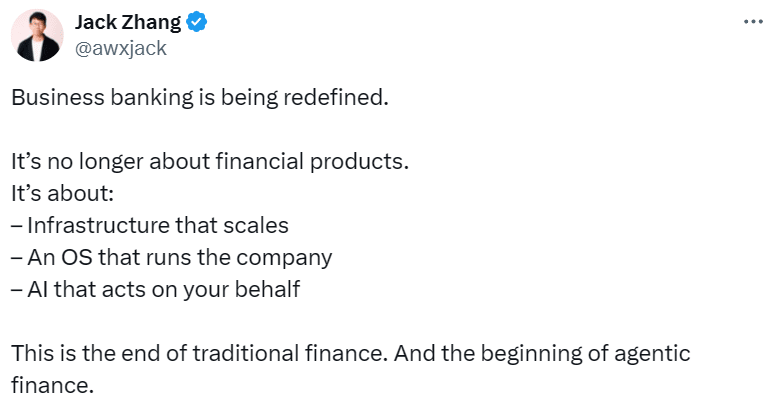This screenshot has height=399, width=771.
Task: Open Jack Zhang's profile picture
Action: click(x=37, y=35)
